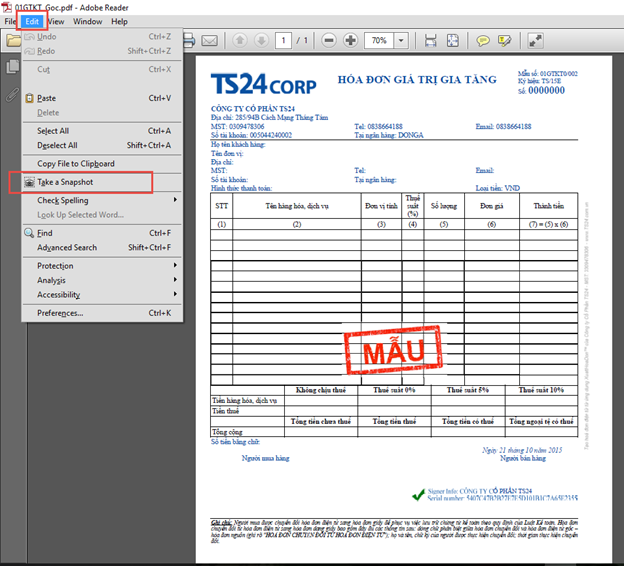Go to next page with the down arrow
Screen dimensions: 624x566
[x=261, y=40]
